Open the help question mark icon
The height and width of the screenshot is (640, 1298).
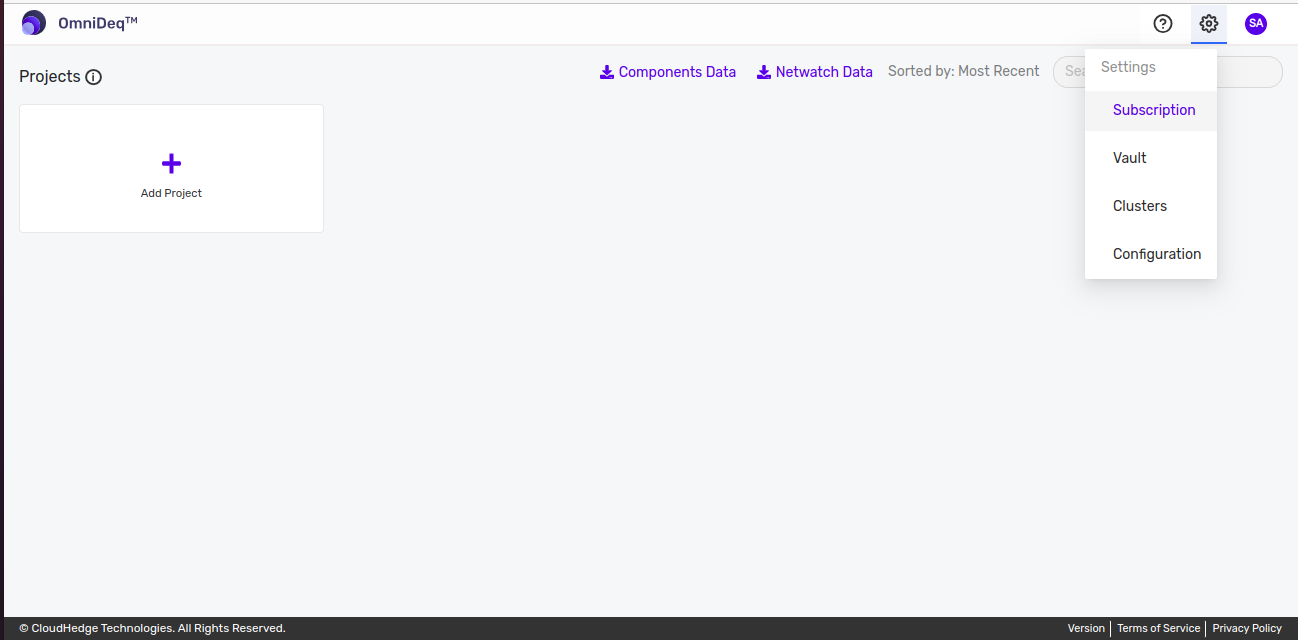[1162, 23]
